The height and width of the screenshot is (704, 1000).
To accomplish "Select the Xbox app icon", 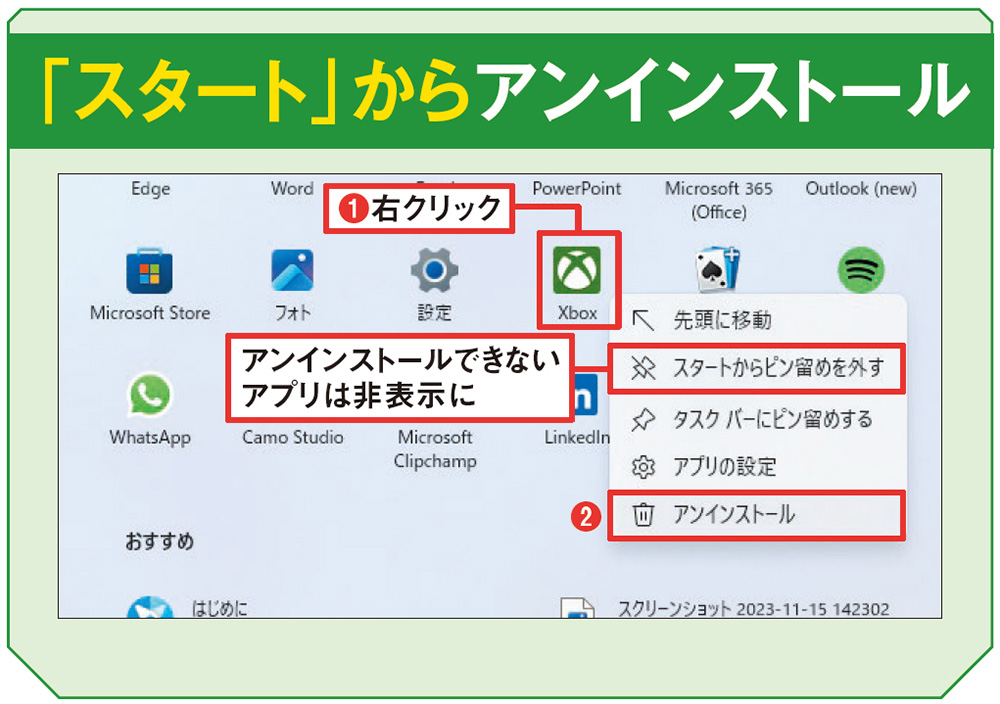I will tap(577, 270).
